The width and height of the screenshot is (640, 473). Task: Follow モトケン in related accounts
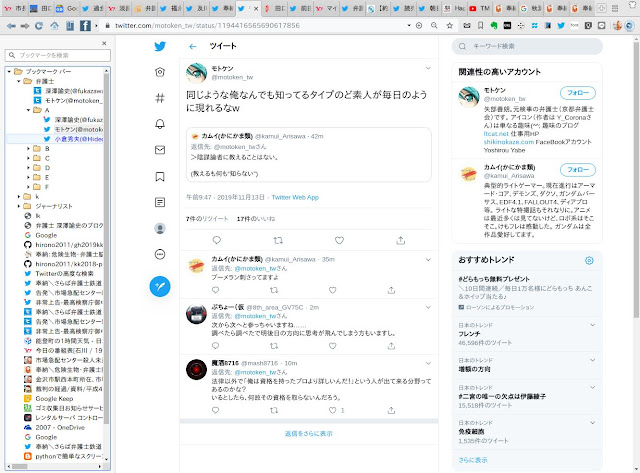click(x=578, y=93)
